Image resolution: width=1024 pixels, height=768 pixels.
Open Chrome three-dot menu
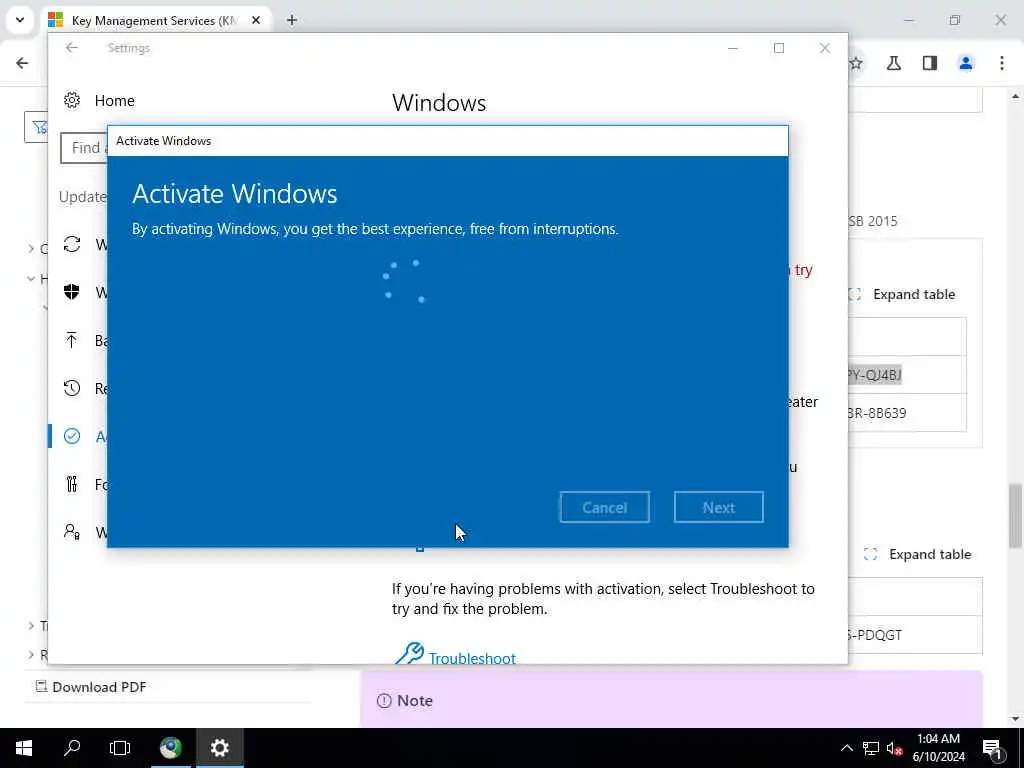pyautogui.click(x=1002, y=63)
